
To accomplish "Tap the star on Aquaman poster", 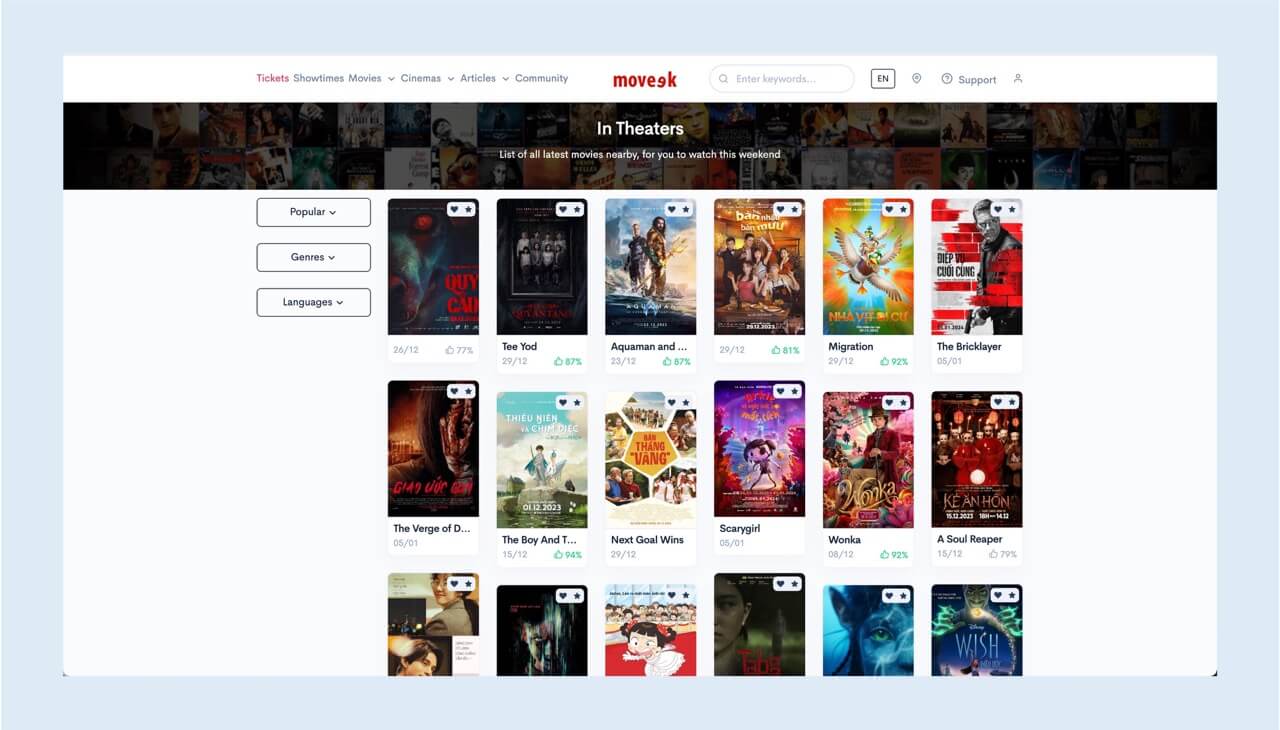I will coord(685,210).
